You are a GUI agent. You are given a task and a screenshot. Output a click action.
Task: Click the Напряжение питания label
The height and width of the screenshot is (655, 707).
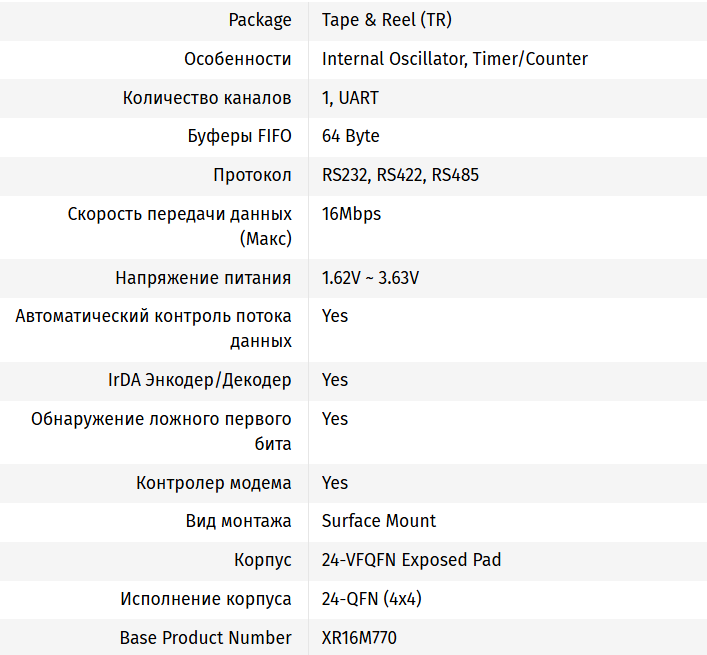tap(203, 278)
